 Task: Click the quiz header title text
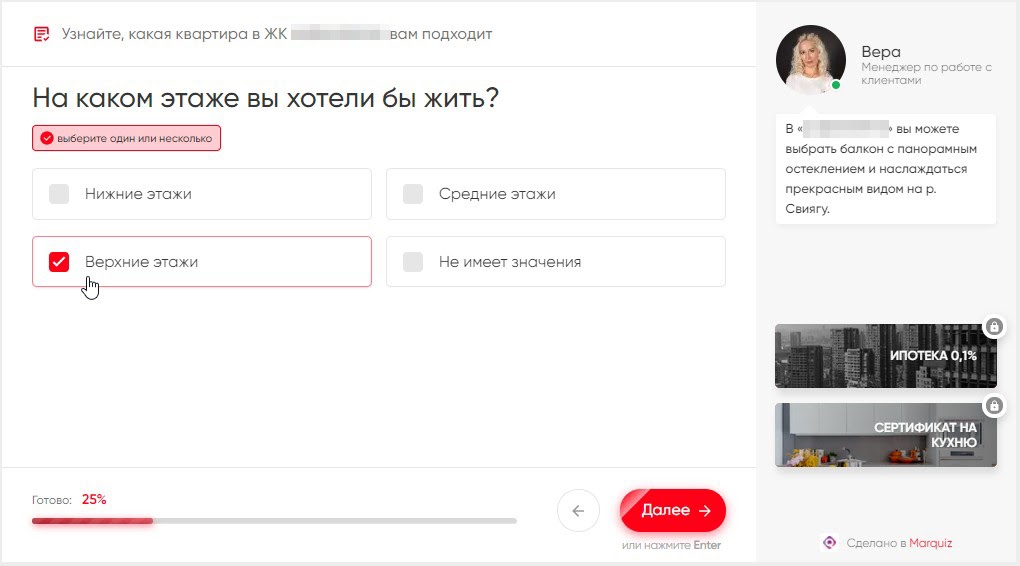click(277, 34)
